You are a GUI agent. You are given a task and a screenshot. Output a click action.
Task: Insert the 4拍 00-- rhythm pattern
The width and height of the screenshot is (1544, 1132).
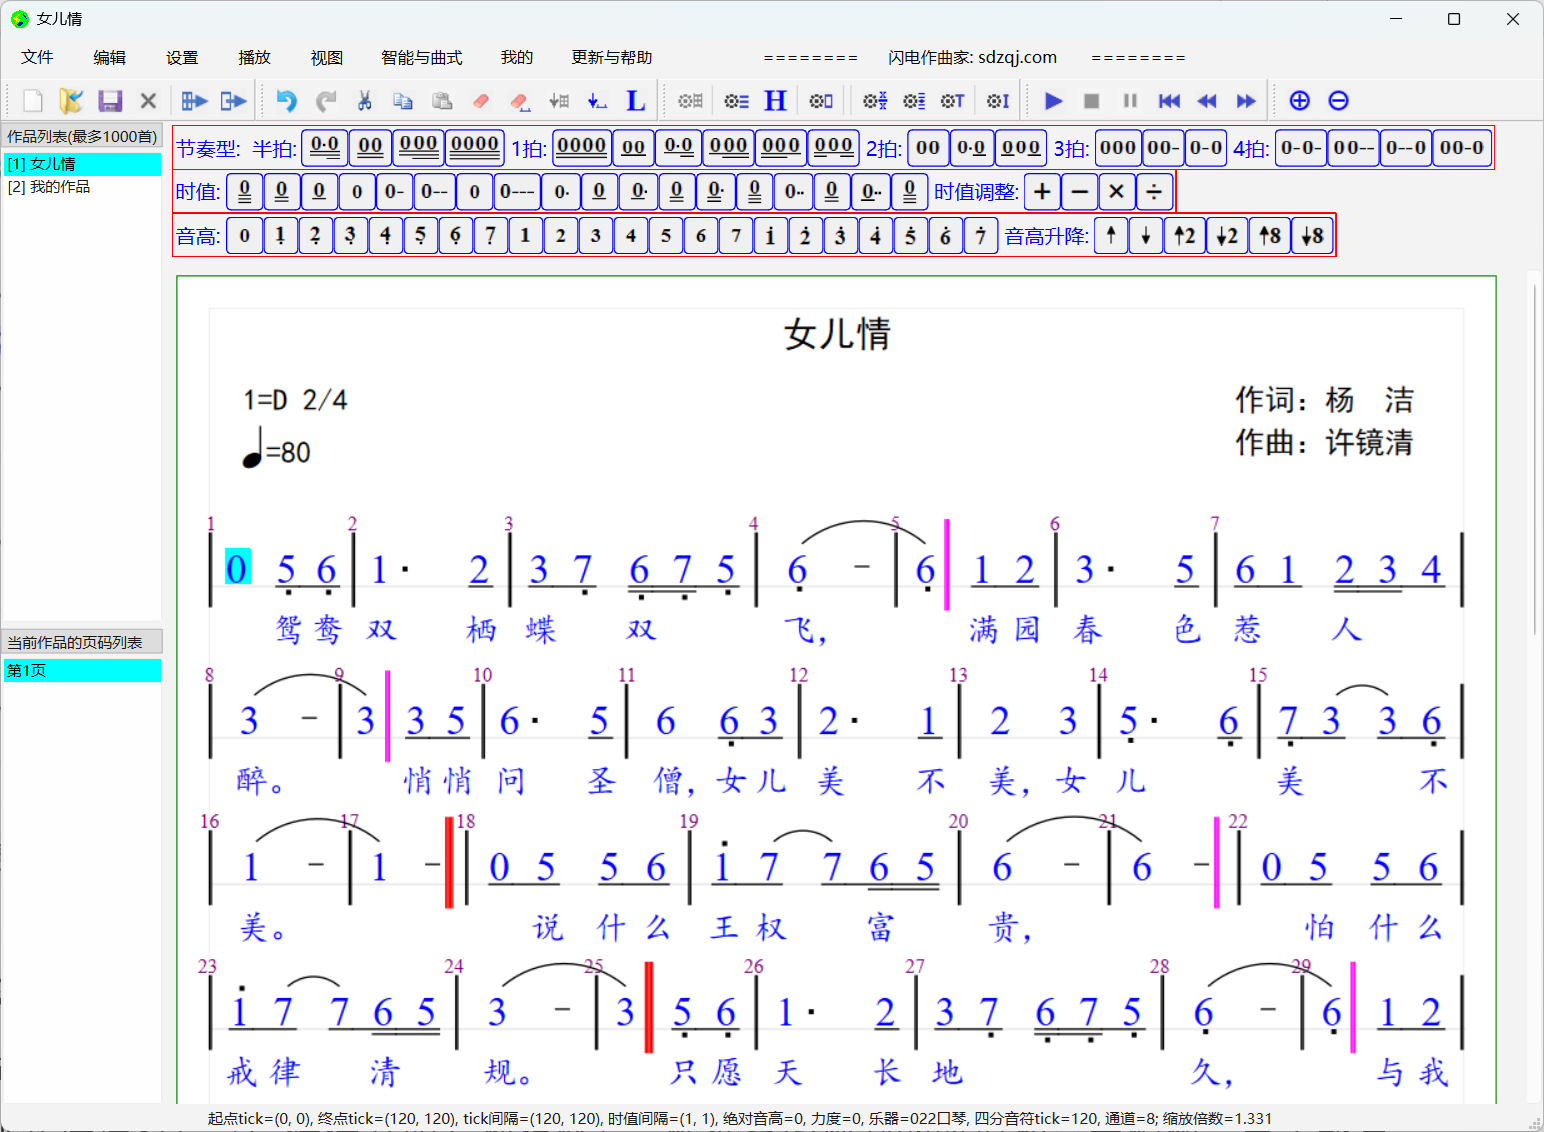[x=1353, y=148]
